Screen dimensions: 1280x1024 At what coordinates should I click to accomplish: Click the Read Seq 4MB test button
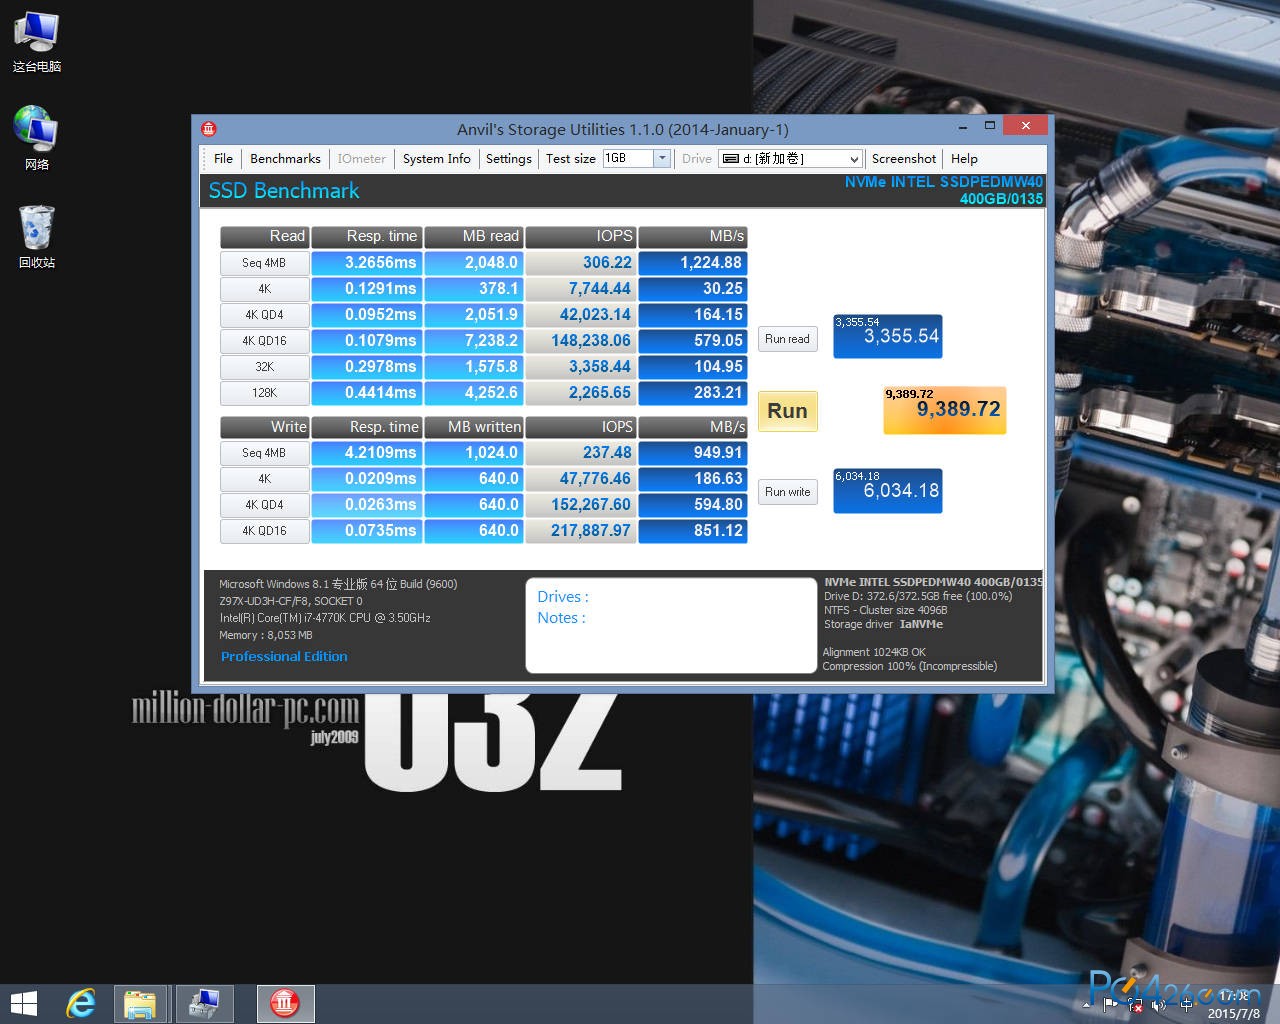coord(264,263)
